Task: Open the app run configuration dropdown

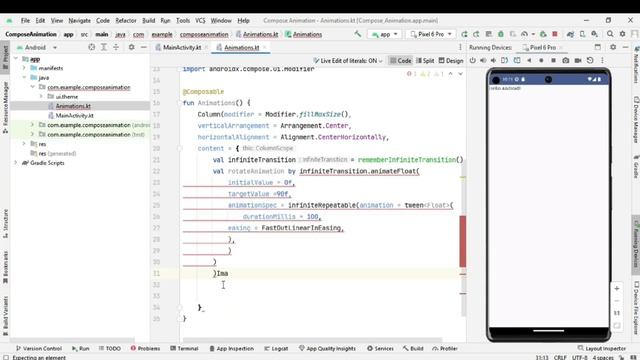Action: [x=384, y=34]
